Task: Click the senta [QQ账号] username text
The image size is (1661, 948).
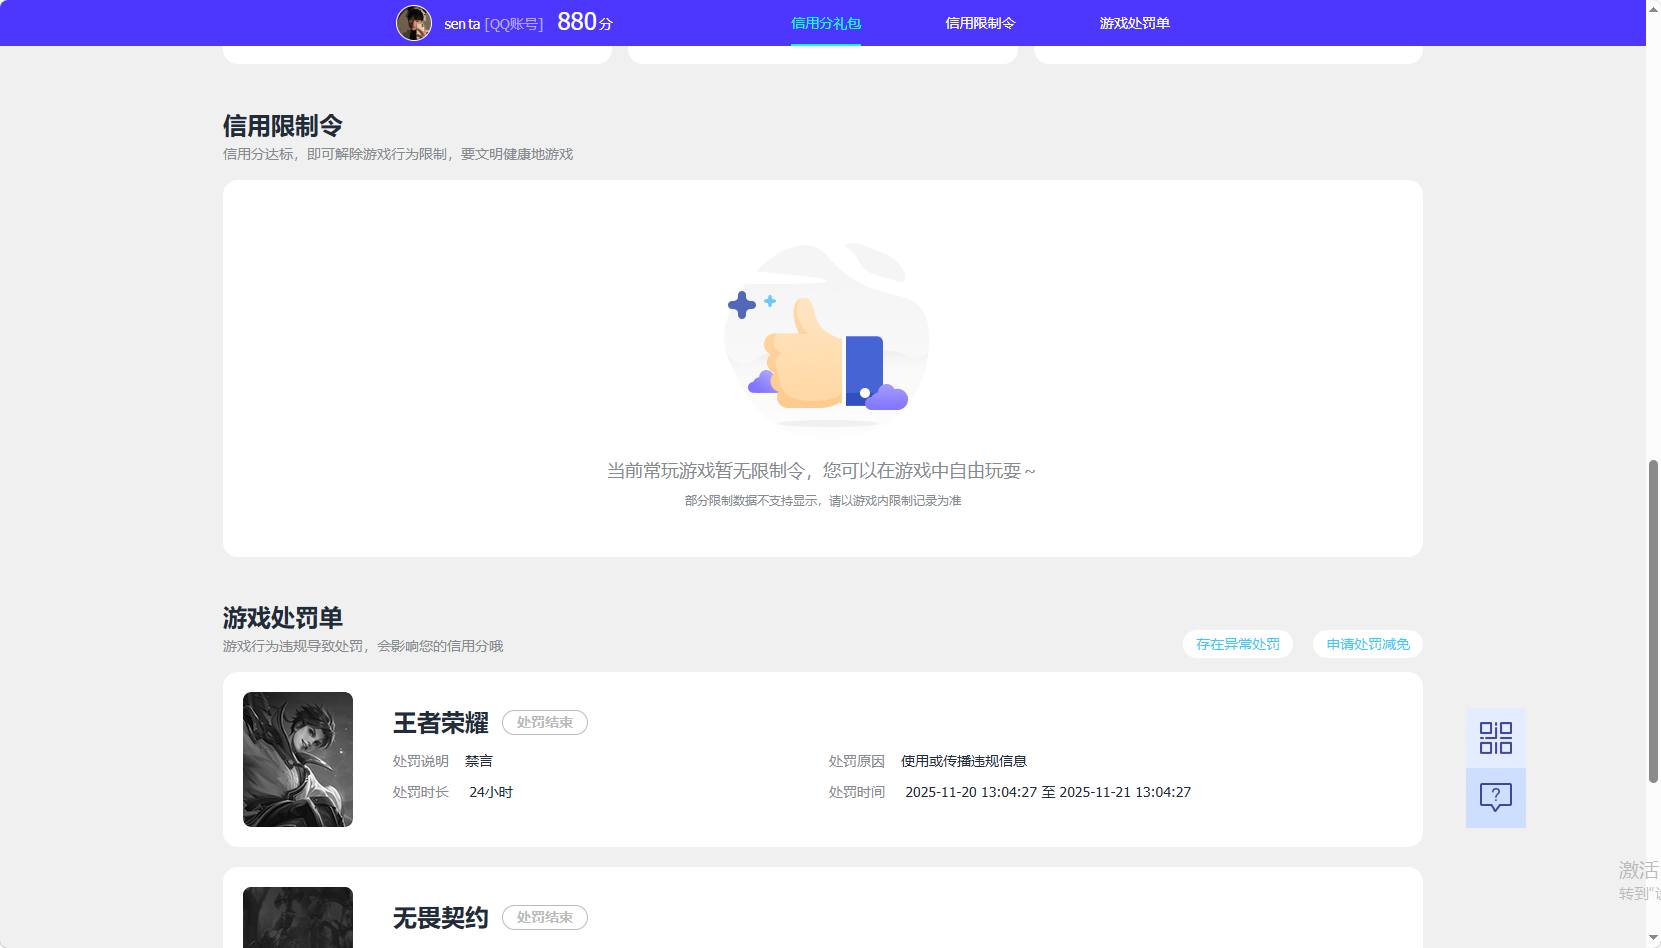Action: [x=494, y=23]
